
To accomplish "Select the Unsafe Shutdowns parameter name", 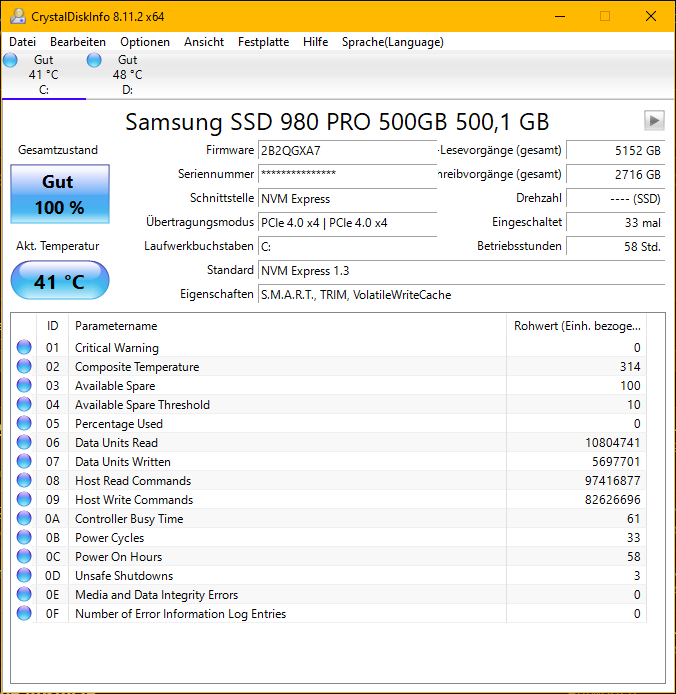I will click(124, 575).
